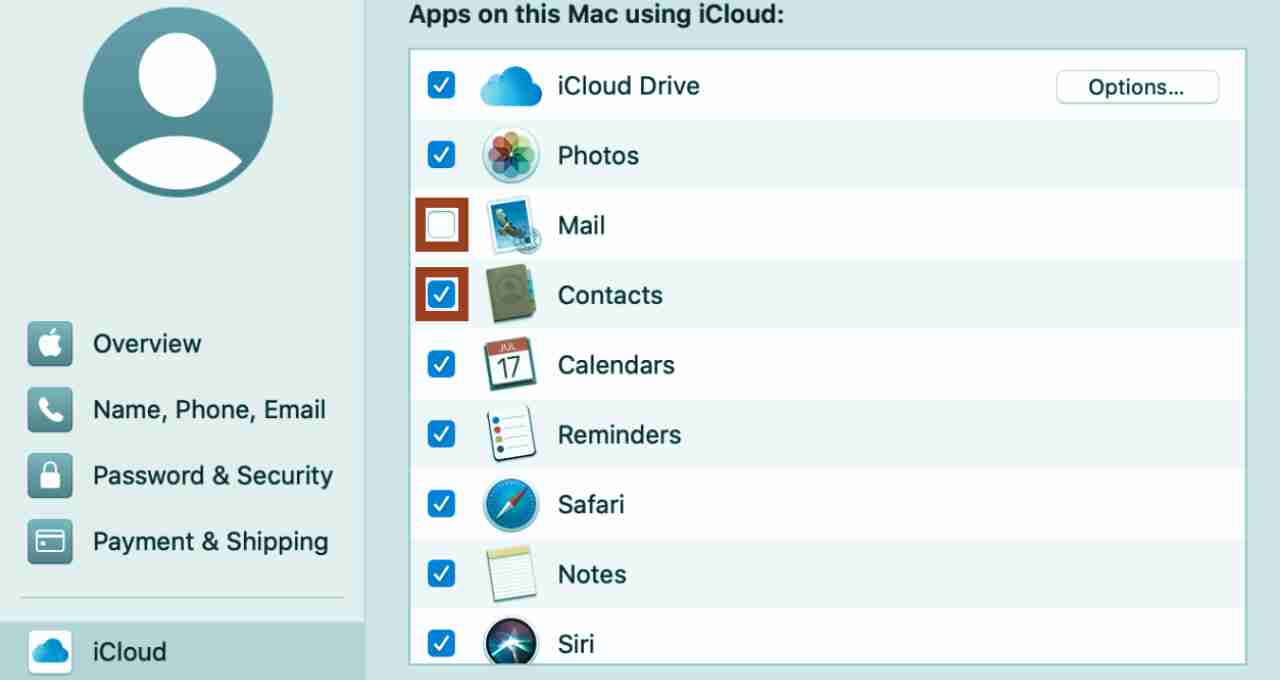Click the Siri label
Viewport: 1280px width, 680px height.
tap(576, 643)
